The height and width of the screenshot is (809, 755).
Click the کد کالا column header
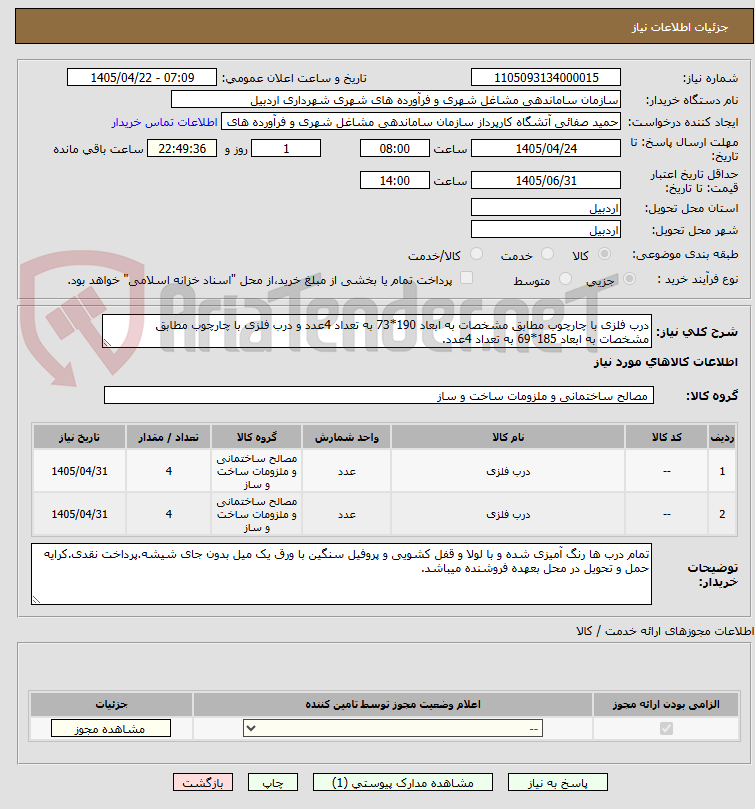click(666, 438)
